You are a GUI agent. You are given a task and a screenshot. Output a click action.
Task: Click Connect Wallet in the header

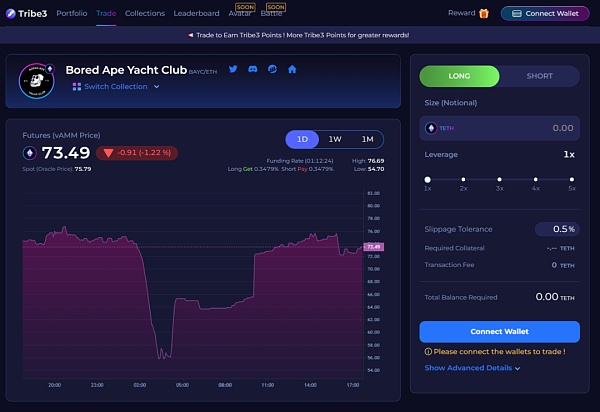pos(545,13)
